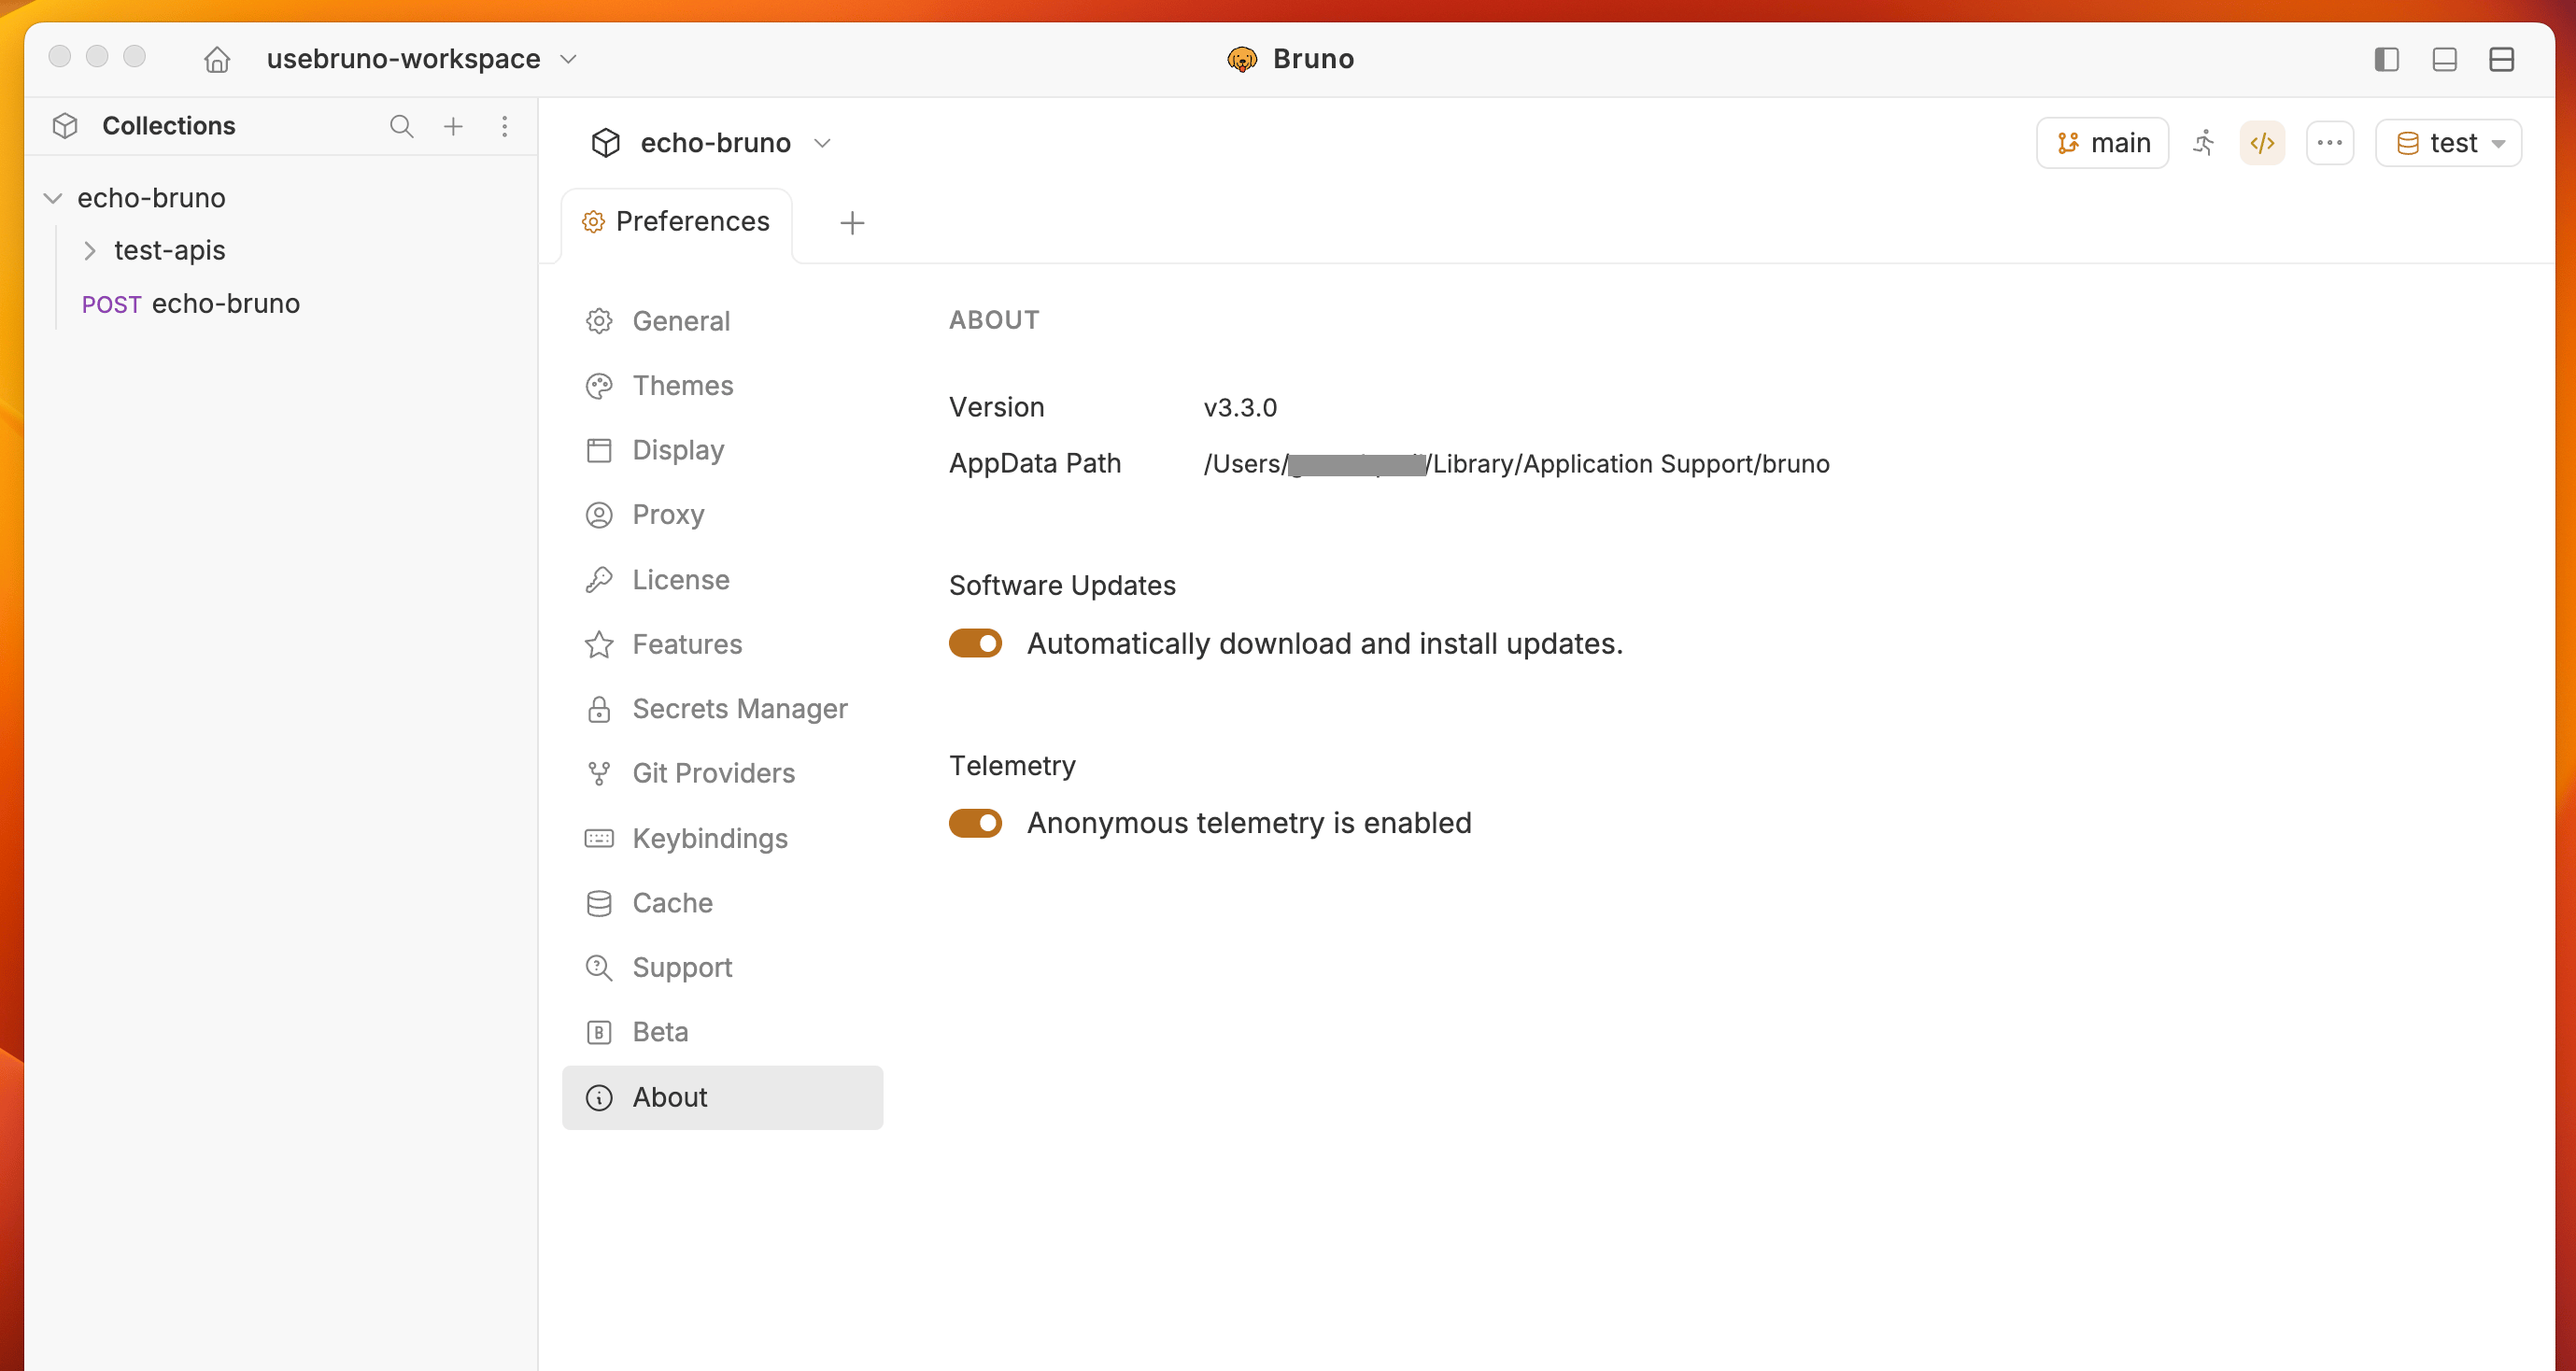This screenshot has height=1371, width=2576.
Task: Click the Cache database icon
Action: (x=599, y=903)
